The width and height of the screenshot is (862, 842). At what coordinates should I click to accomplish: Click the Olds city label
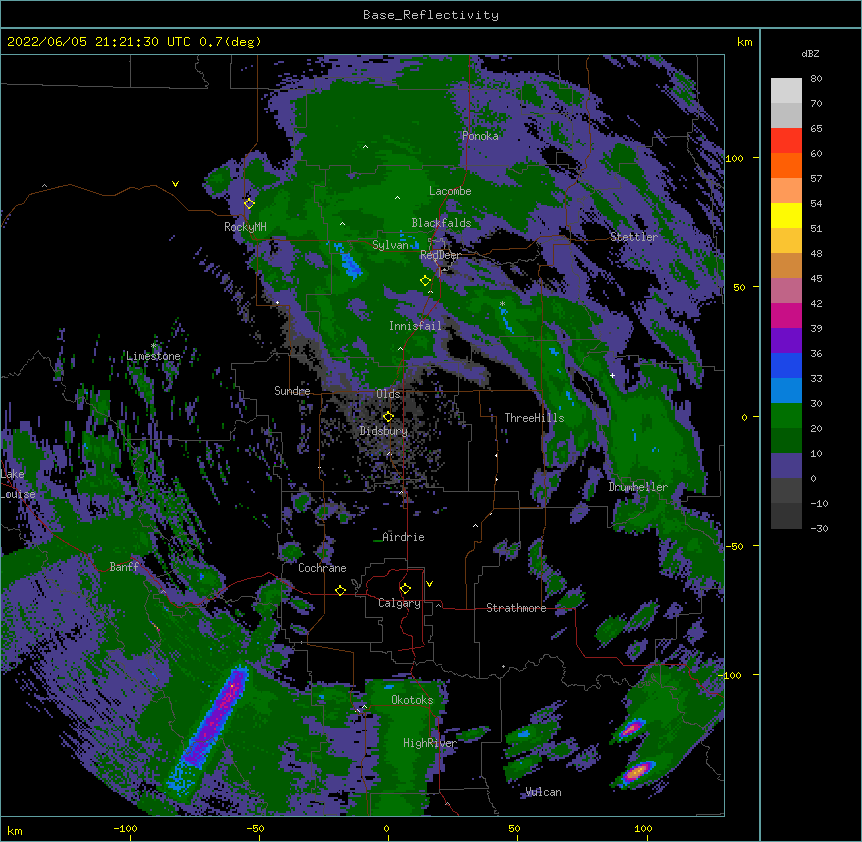pyautogui.click(x=388, y=394)
